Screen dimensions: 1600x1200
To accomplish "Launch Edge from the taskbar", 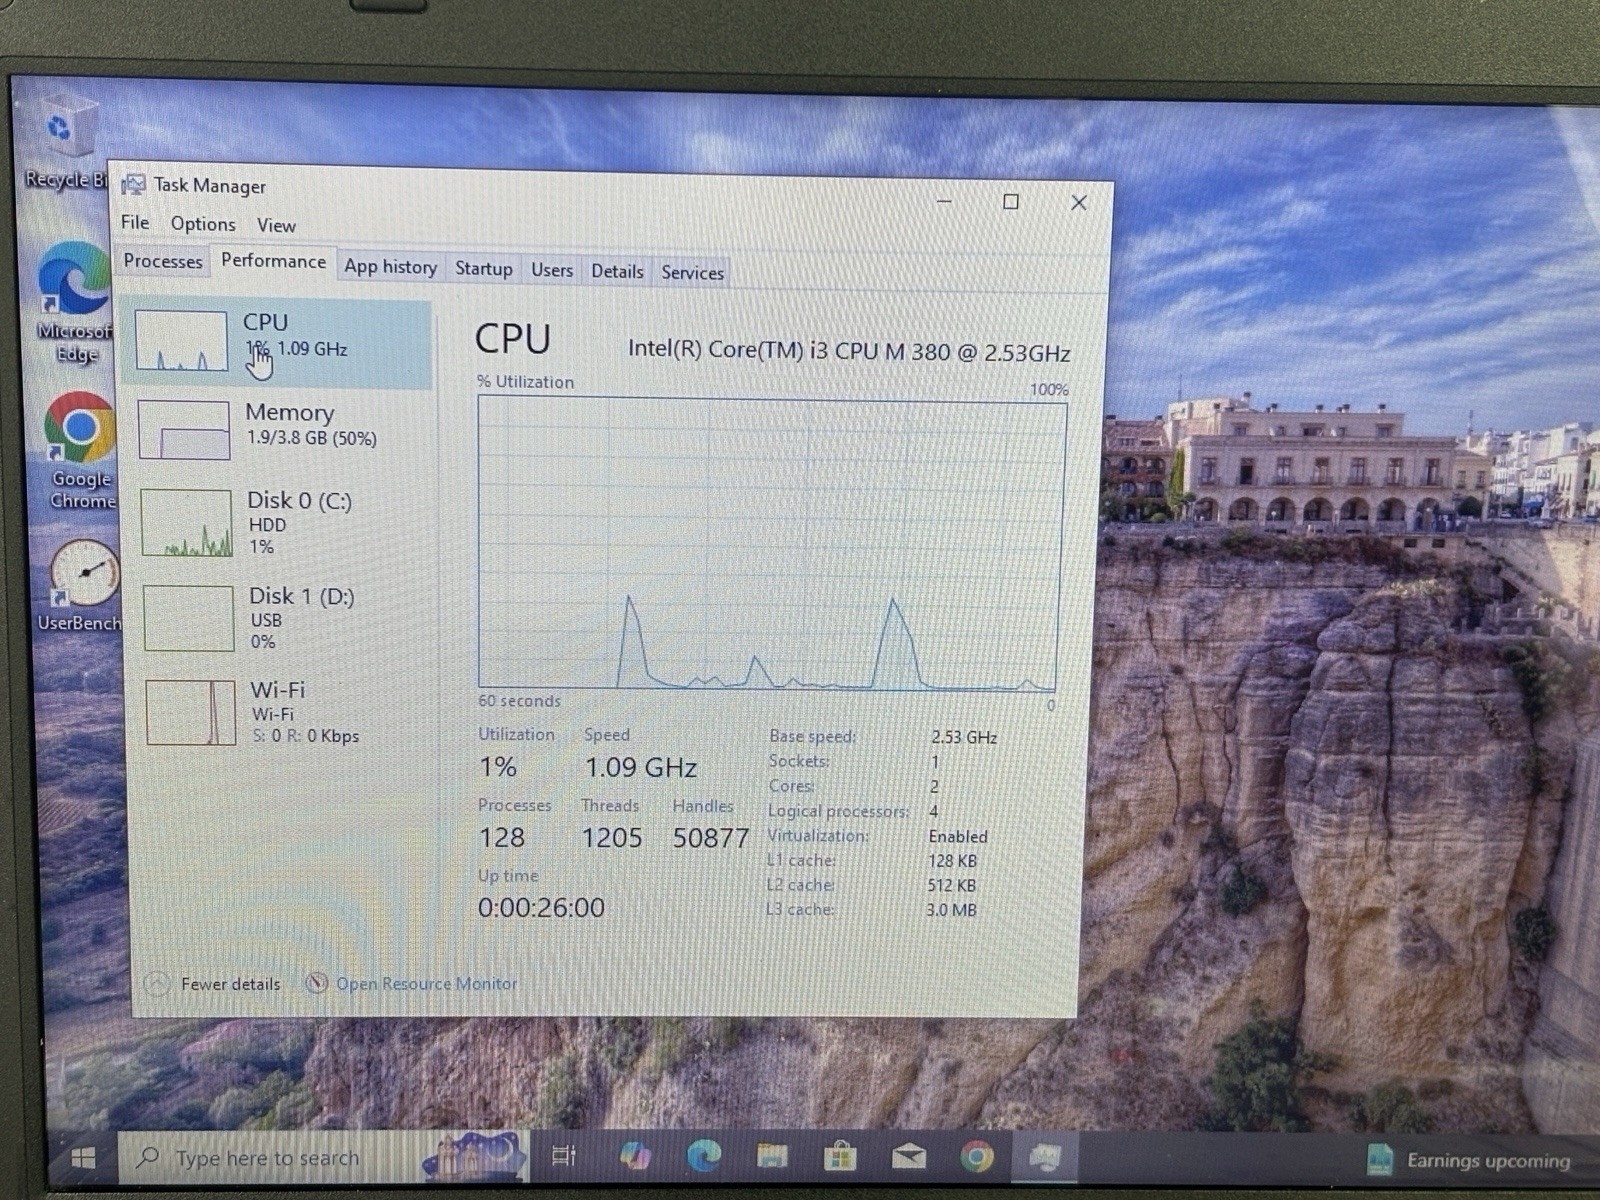I will click(704, 1157).
